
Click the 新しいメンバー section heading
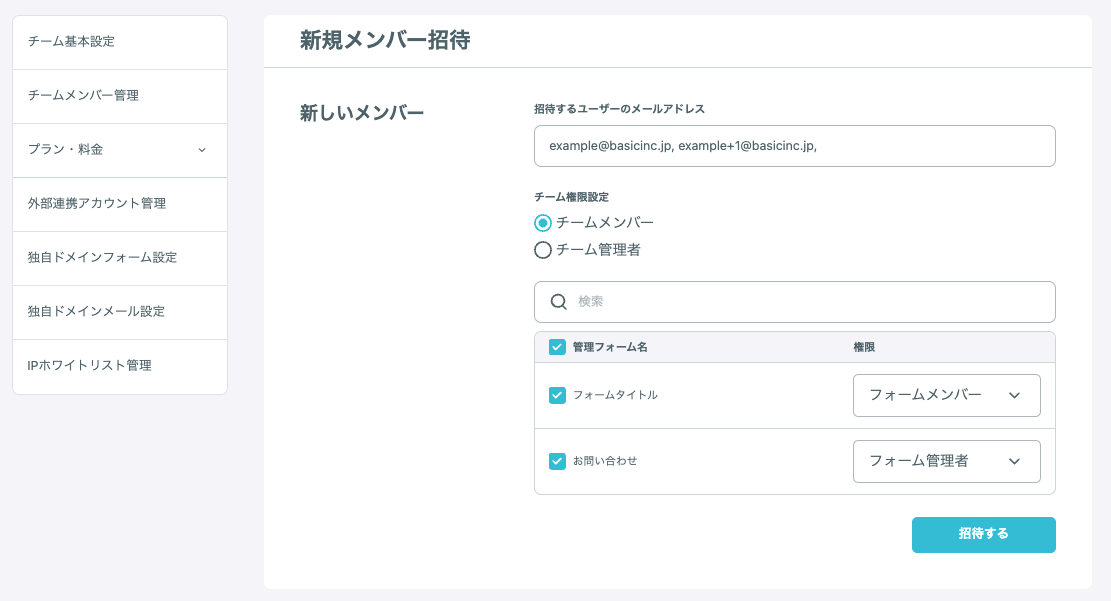click(361, 113)
